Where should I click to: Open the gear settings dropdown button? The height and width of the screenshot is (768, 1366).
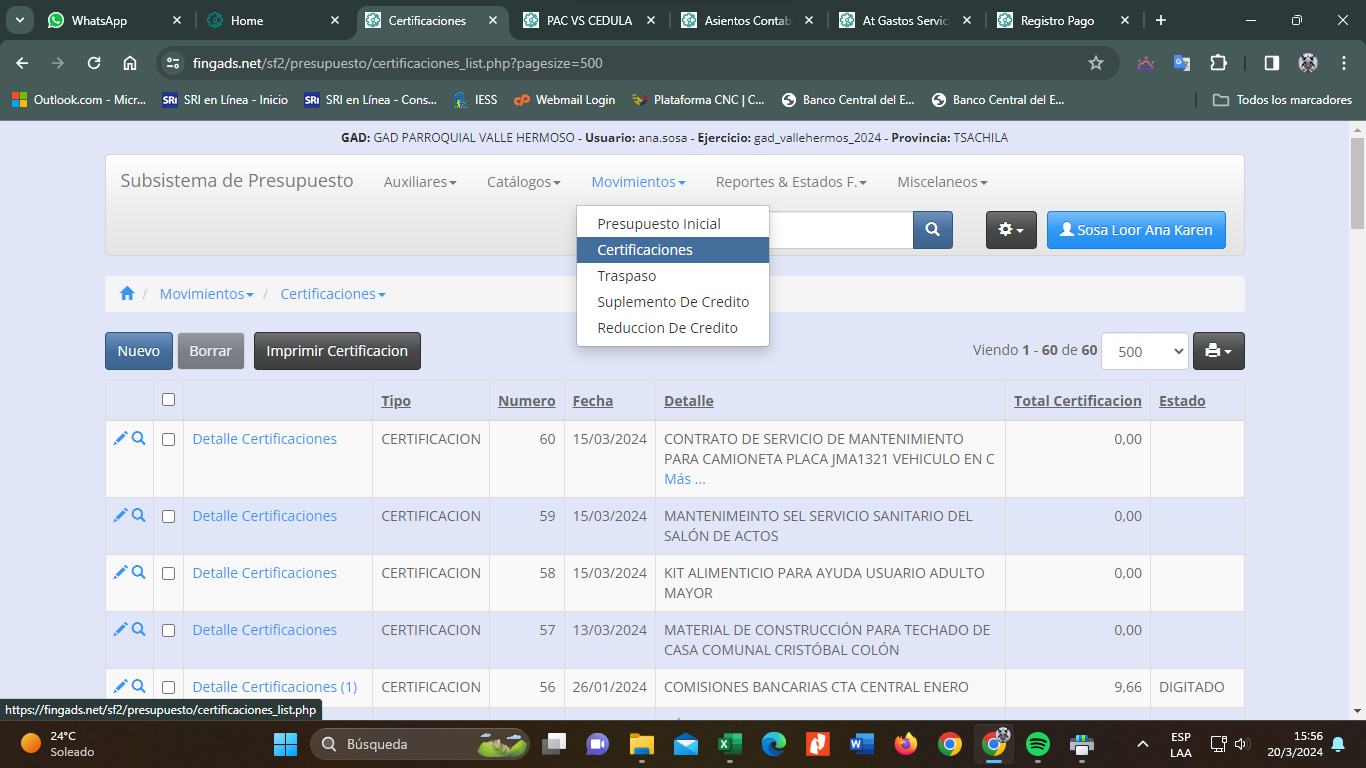[1011, 230]
